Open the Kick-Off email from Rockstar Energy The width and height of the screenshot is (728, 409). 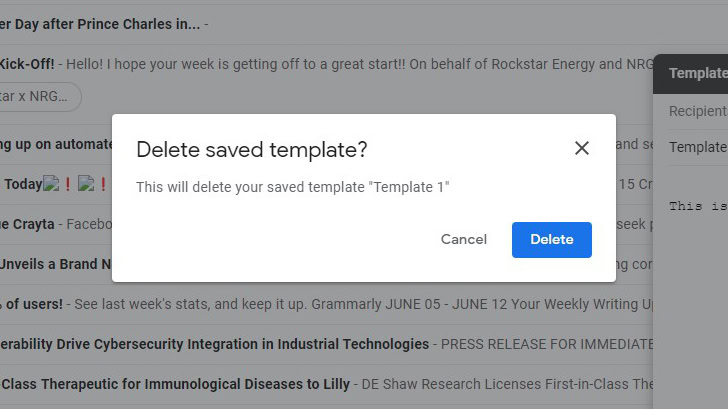tap(300, 64)
